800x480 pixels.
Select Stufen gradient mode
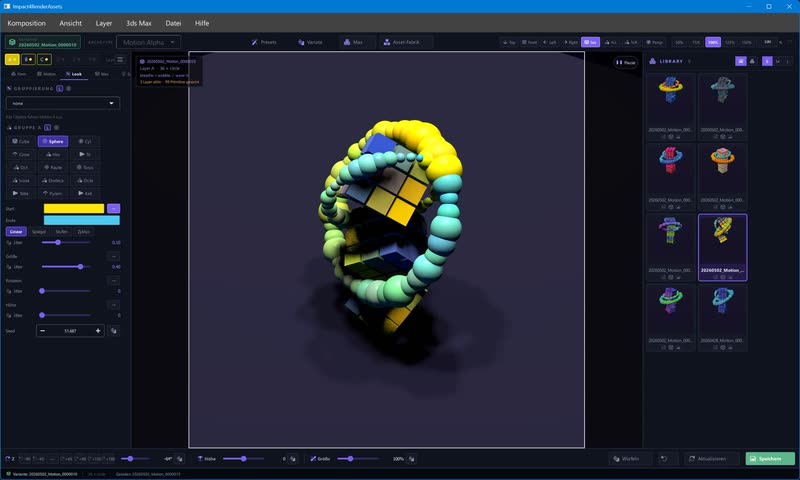point(62,232)
